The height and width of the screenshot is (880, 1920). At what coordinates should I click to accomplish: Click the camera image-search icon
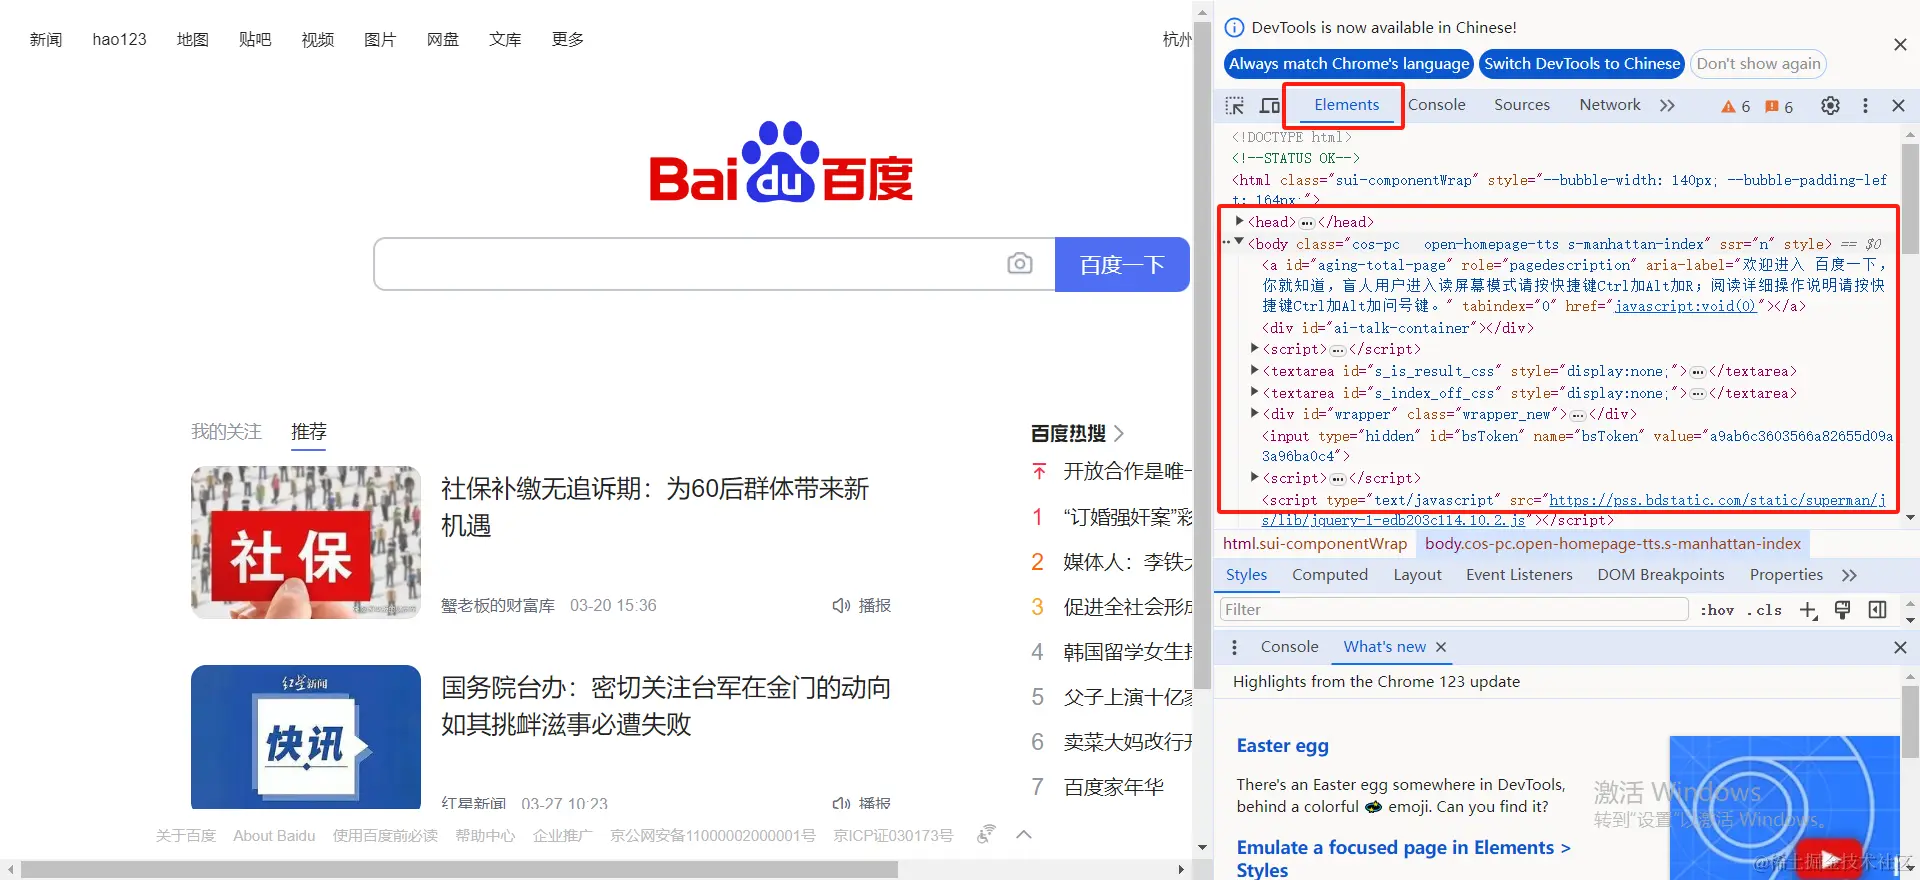[1020, 264]
